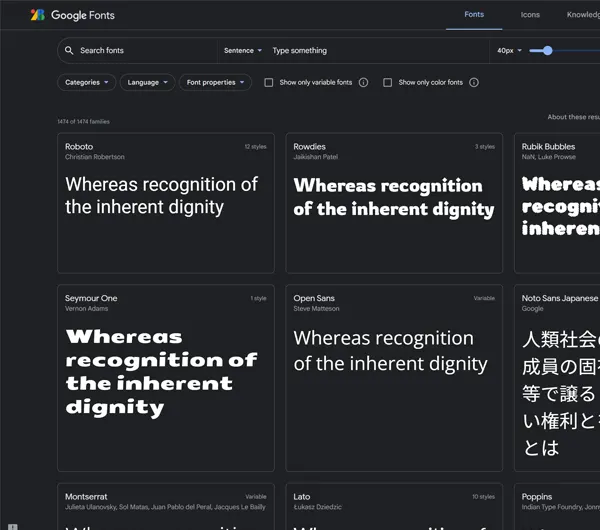Click 'Variable' label on Montserrat card
The image size is (600, 530).
pyautogui.click(x=256, y=497)
